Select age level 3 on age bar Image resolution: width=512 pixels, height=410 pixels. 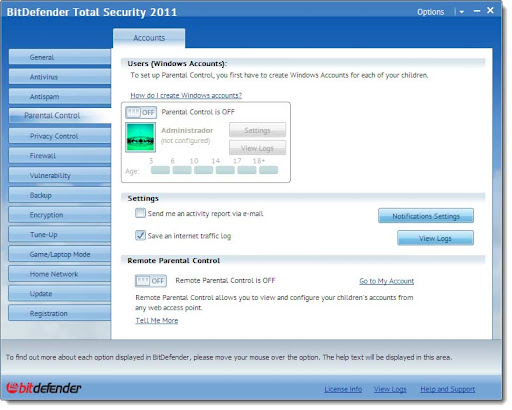click(160, 170)
